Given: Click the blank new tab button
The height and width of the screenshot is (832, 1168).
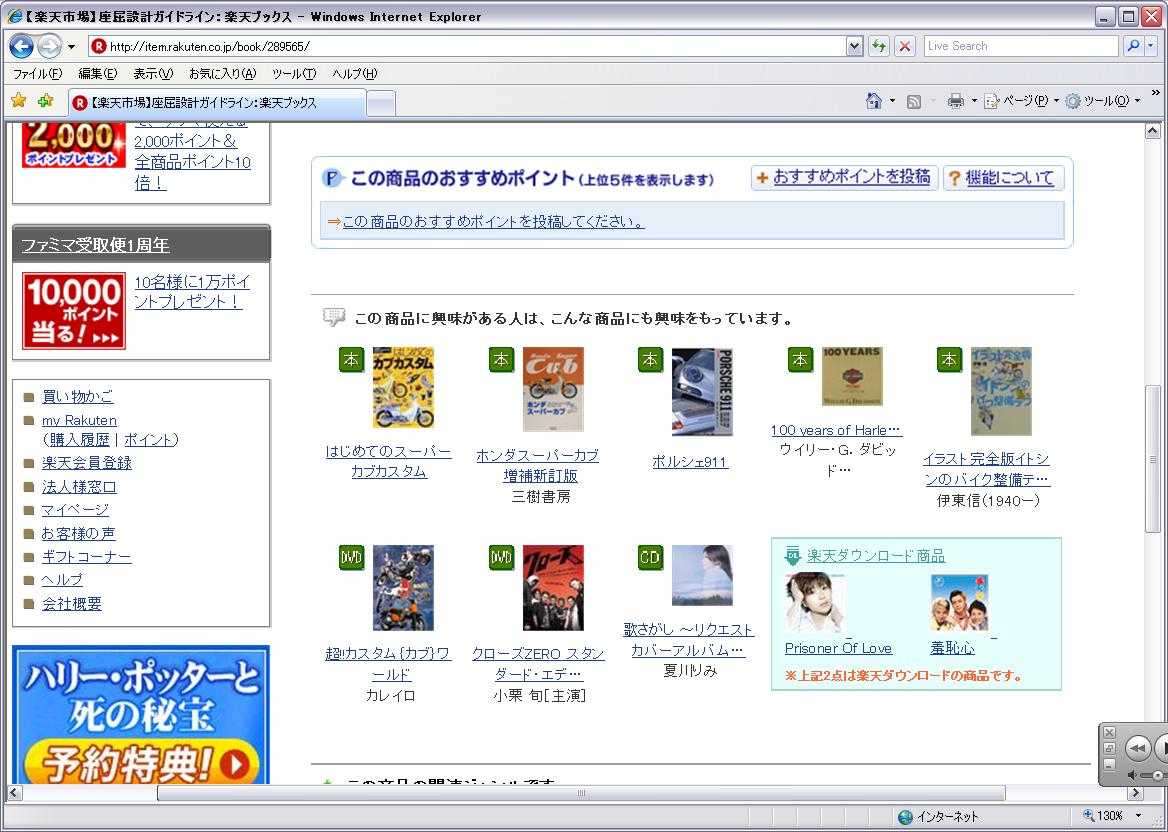Looking at the screenshot, I should [x=381, y=104].
